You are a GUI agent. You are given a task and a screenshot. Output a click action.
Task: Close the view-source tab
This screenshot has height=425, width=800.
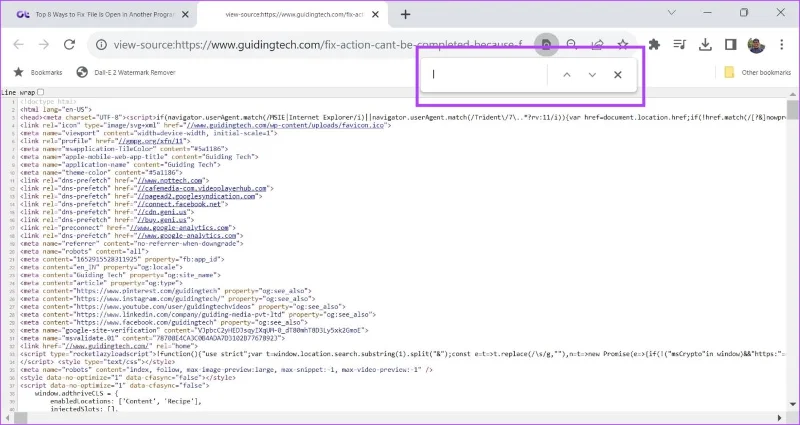click(375, 15)
